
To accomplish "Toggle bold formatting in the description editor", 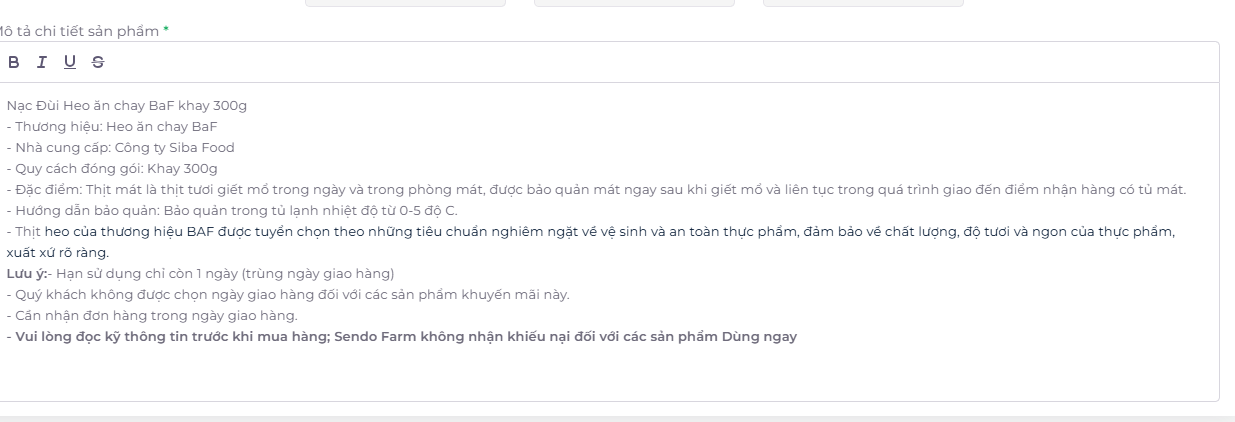I will (x=14, y=62).
